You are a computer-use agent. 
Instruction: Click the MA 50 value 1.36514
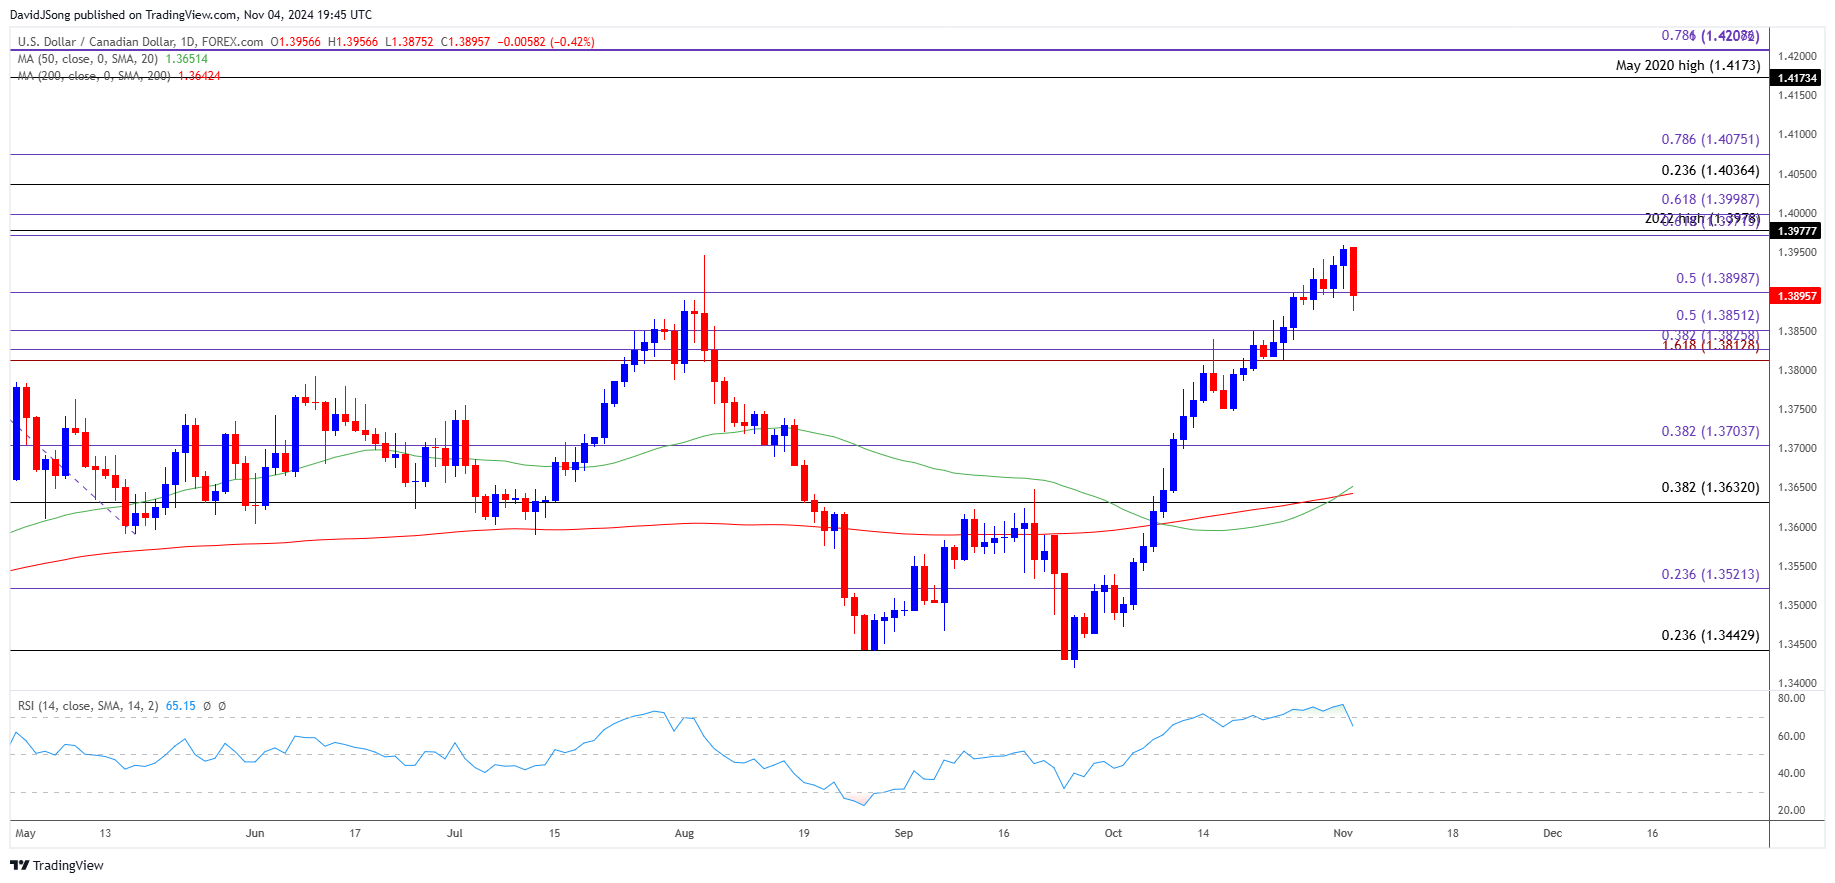pos(186,59)
